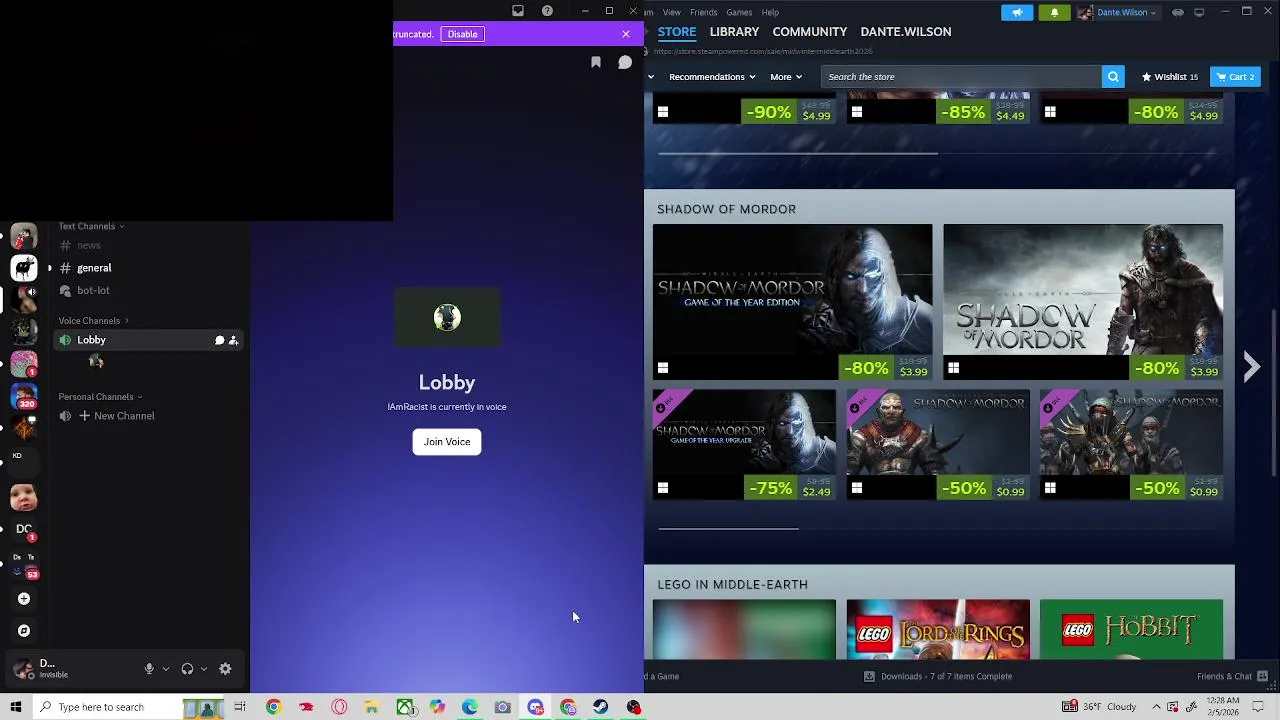The width and height of the screenshot is (1280, 720).
Task: Click the top carousel scroll indicator bar
Action: coord(797,153)
